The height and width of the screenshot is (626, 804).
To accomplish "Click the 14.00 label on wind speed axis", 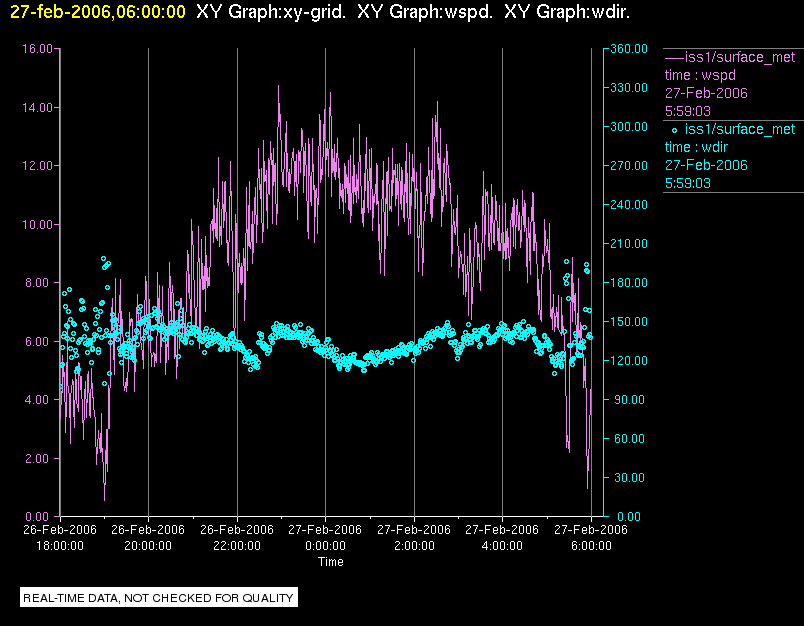I will pos(37,108).
